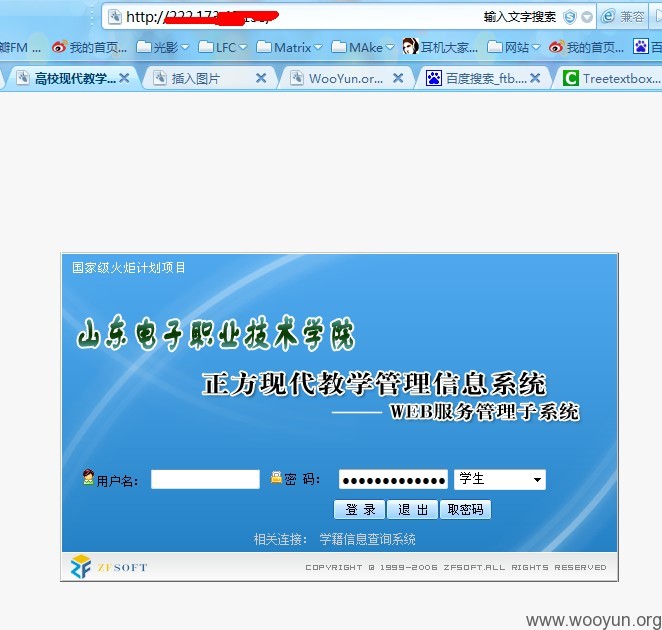Viewport: 662px width, 630px height.
Task: Click the lock icon beside 密码
Action: coord(276,477)
